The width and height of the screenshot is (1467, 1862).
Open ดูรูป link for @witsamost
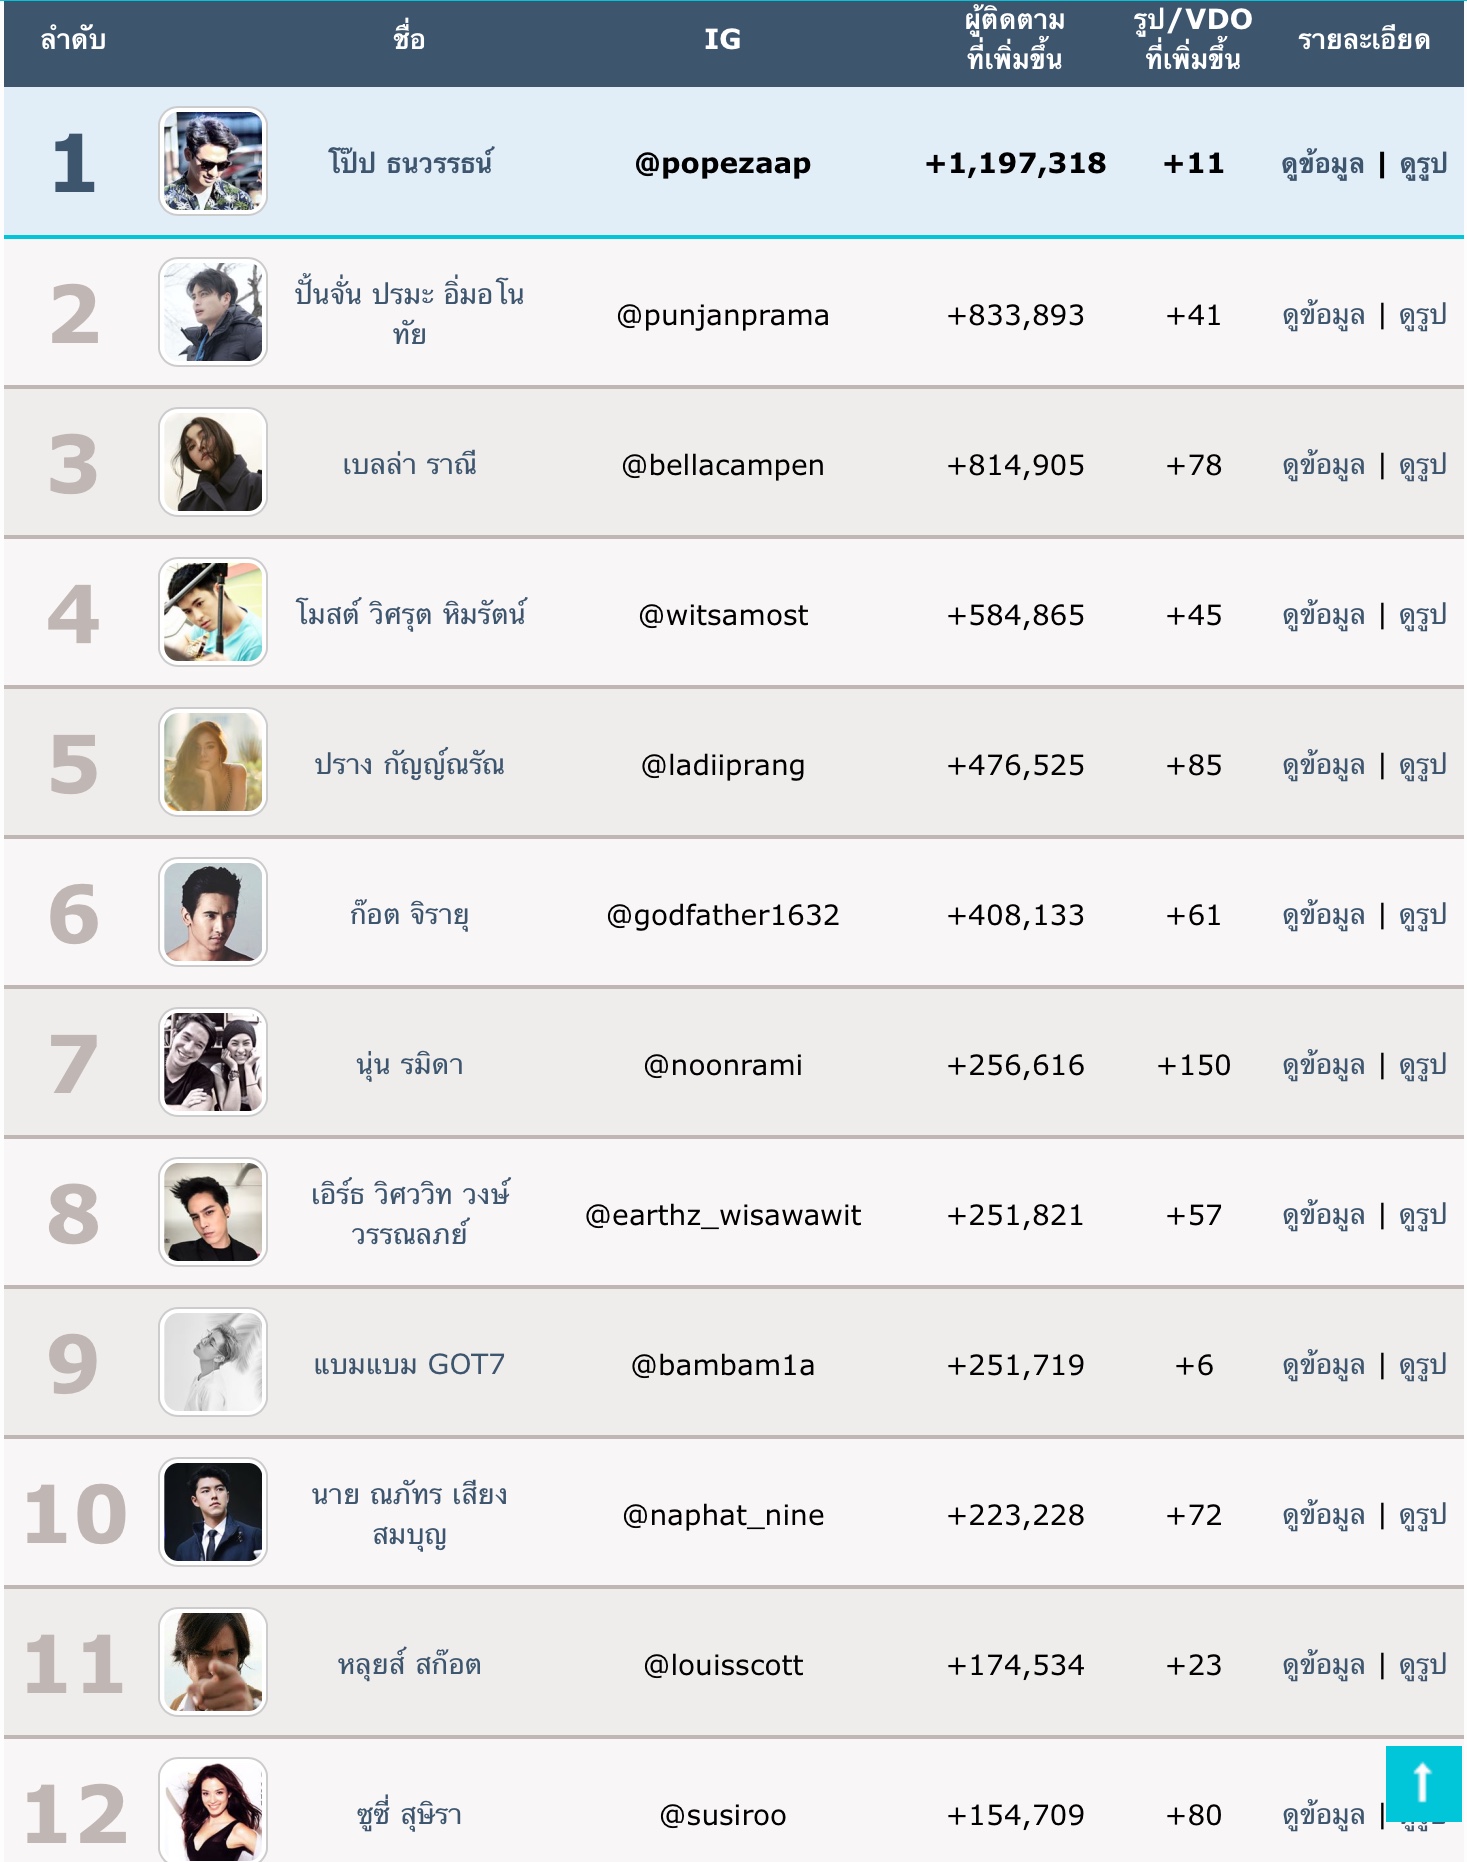point(1423,616)
